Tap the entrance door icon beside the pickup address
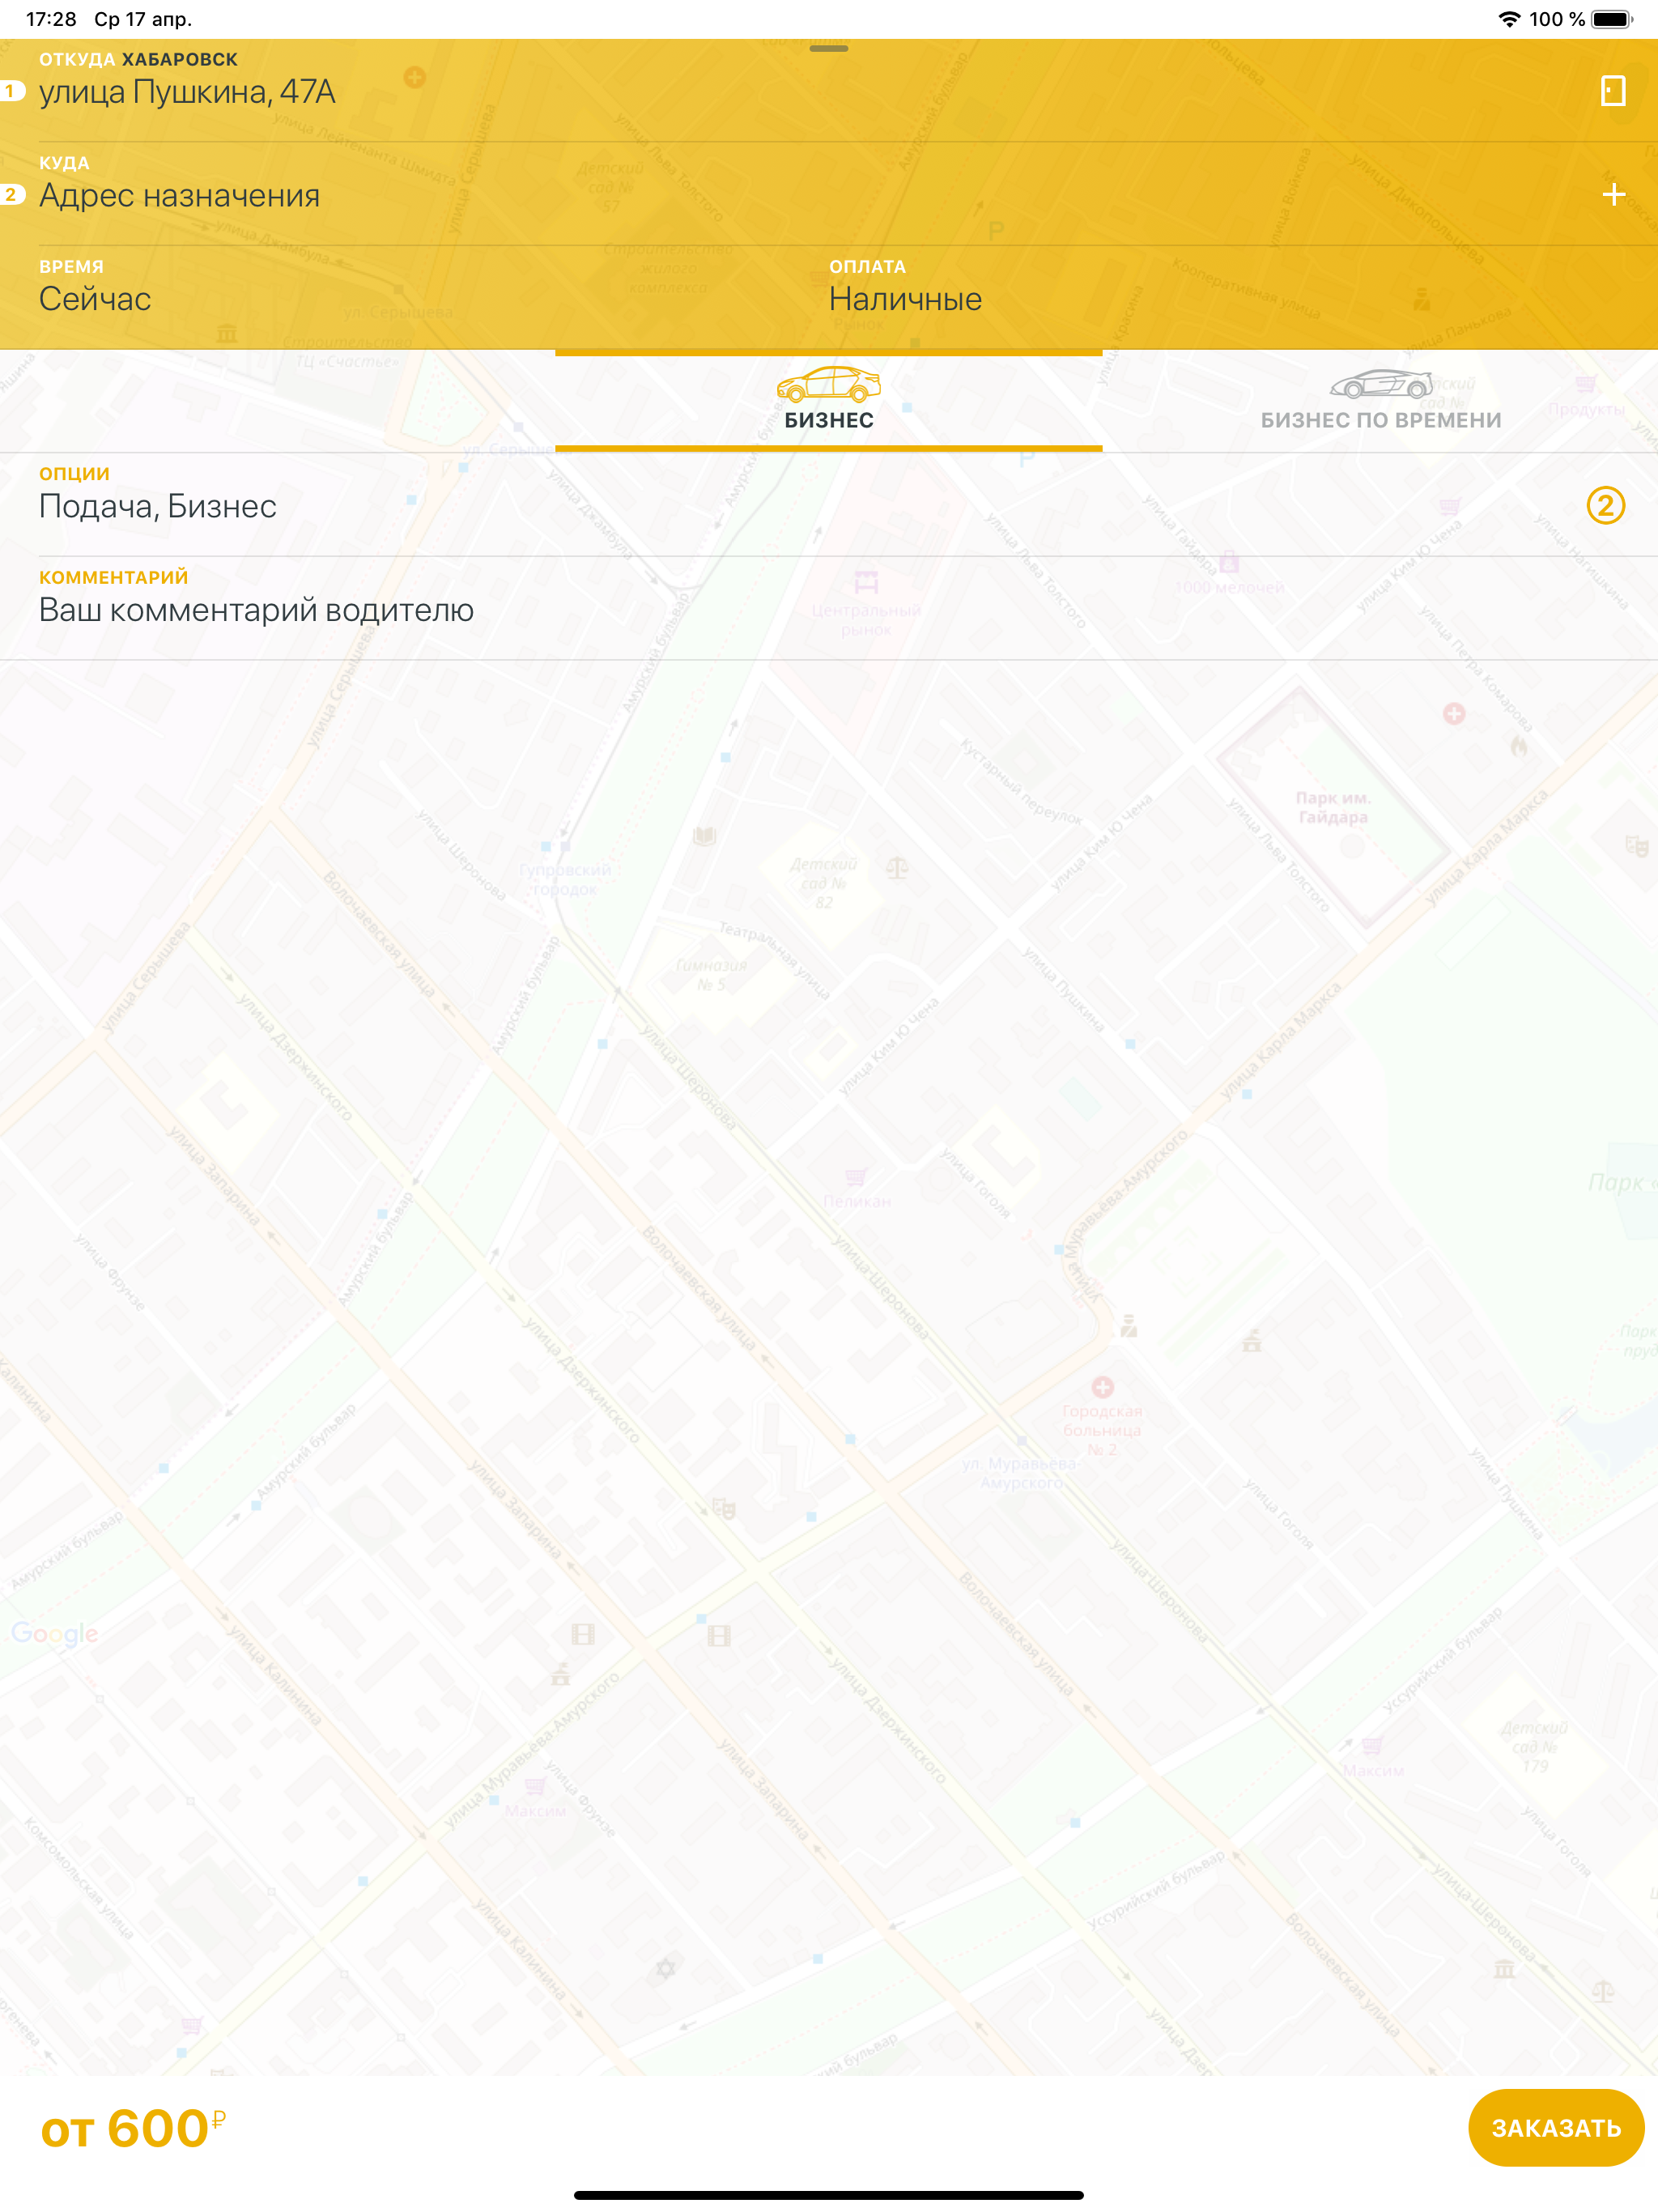This screenshot has height=2212, width=1658. click(1612, 91)
